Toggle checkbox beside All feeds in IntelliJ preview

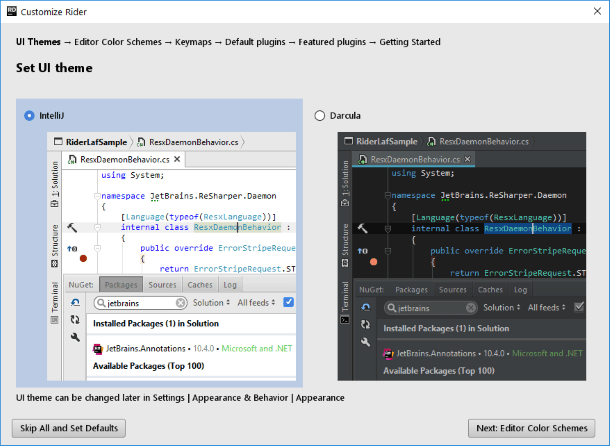pyautogui.click(x=289, y=302)
